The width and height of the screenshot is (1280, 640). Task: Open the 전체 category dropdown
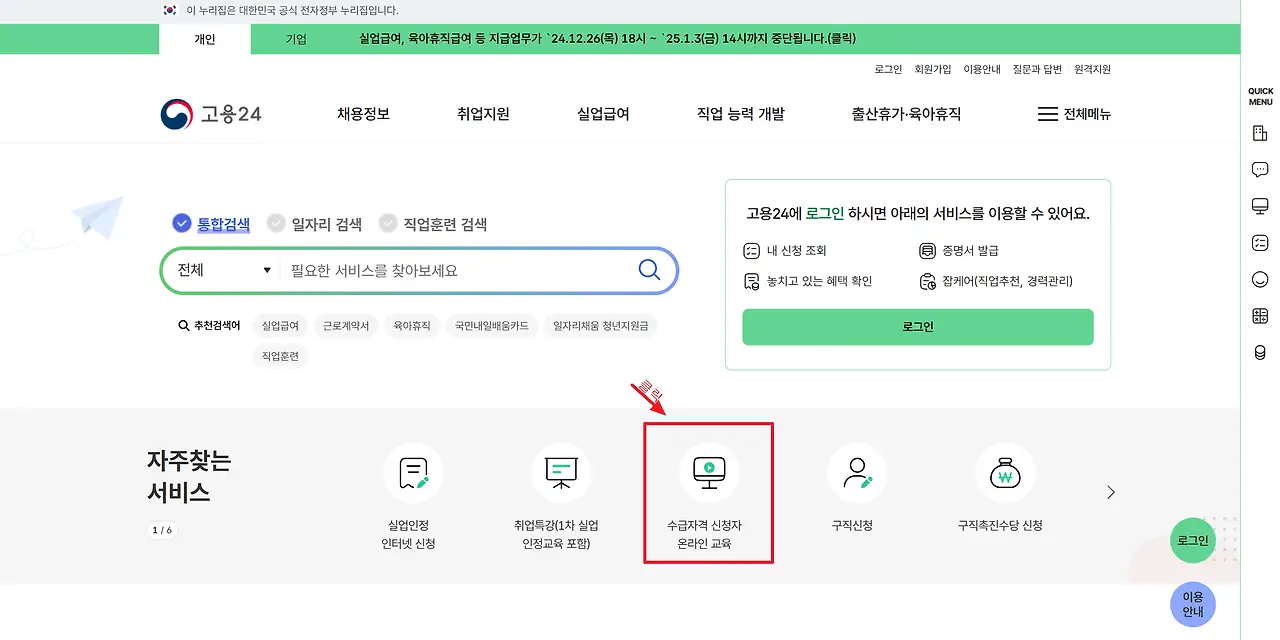(224, 270)
